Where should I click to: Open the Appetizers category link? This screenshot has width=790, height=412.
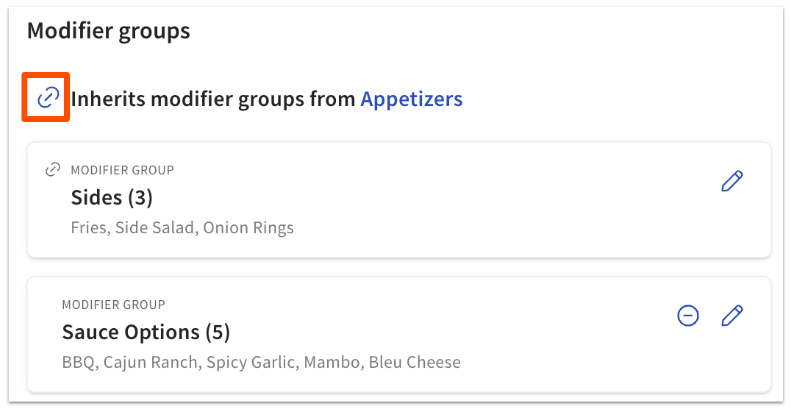coord(411,99)
